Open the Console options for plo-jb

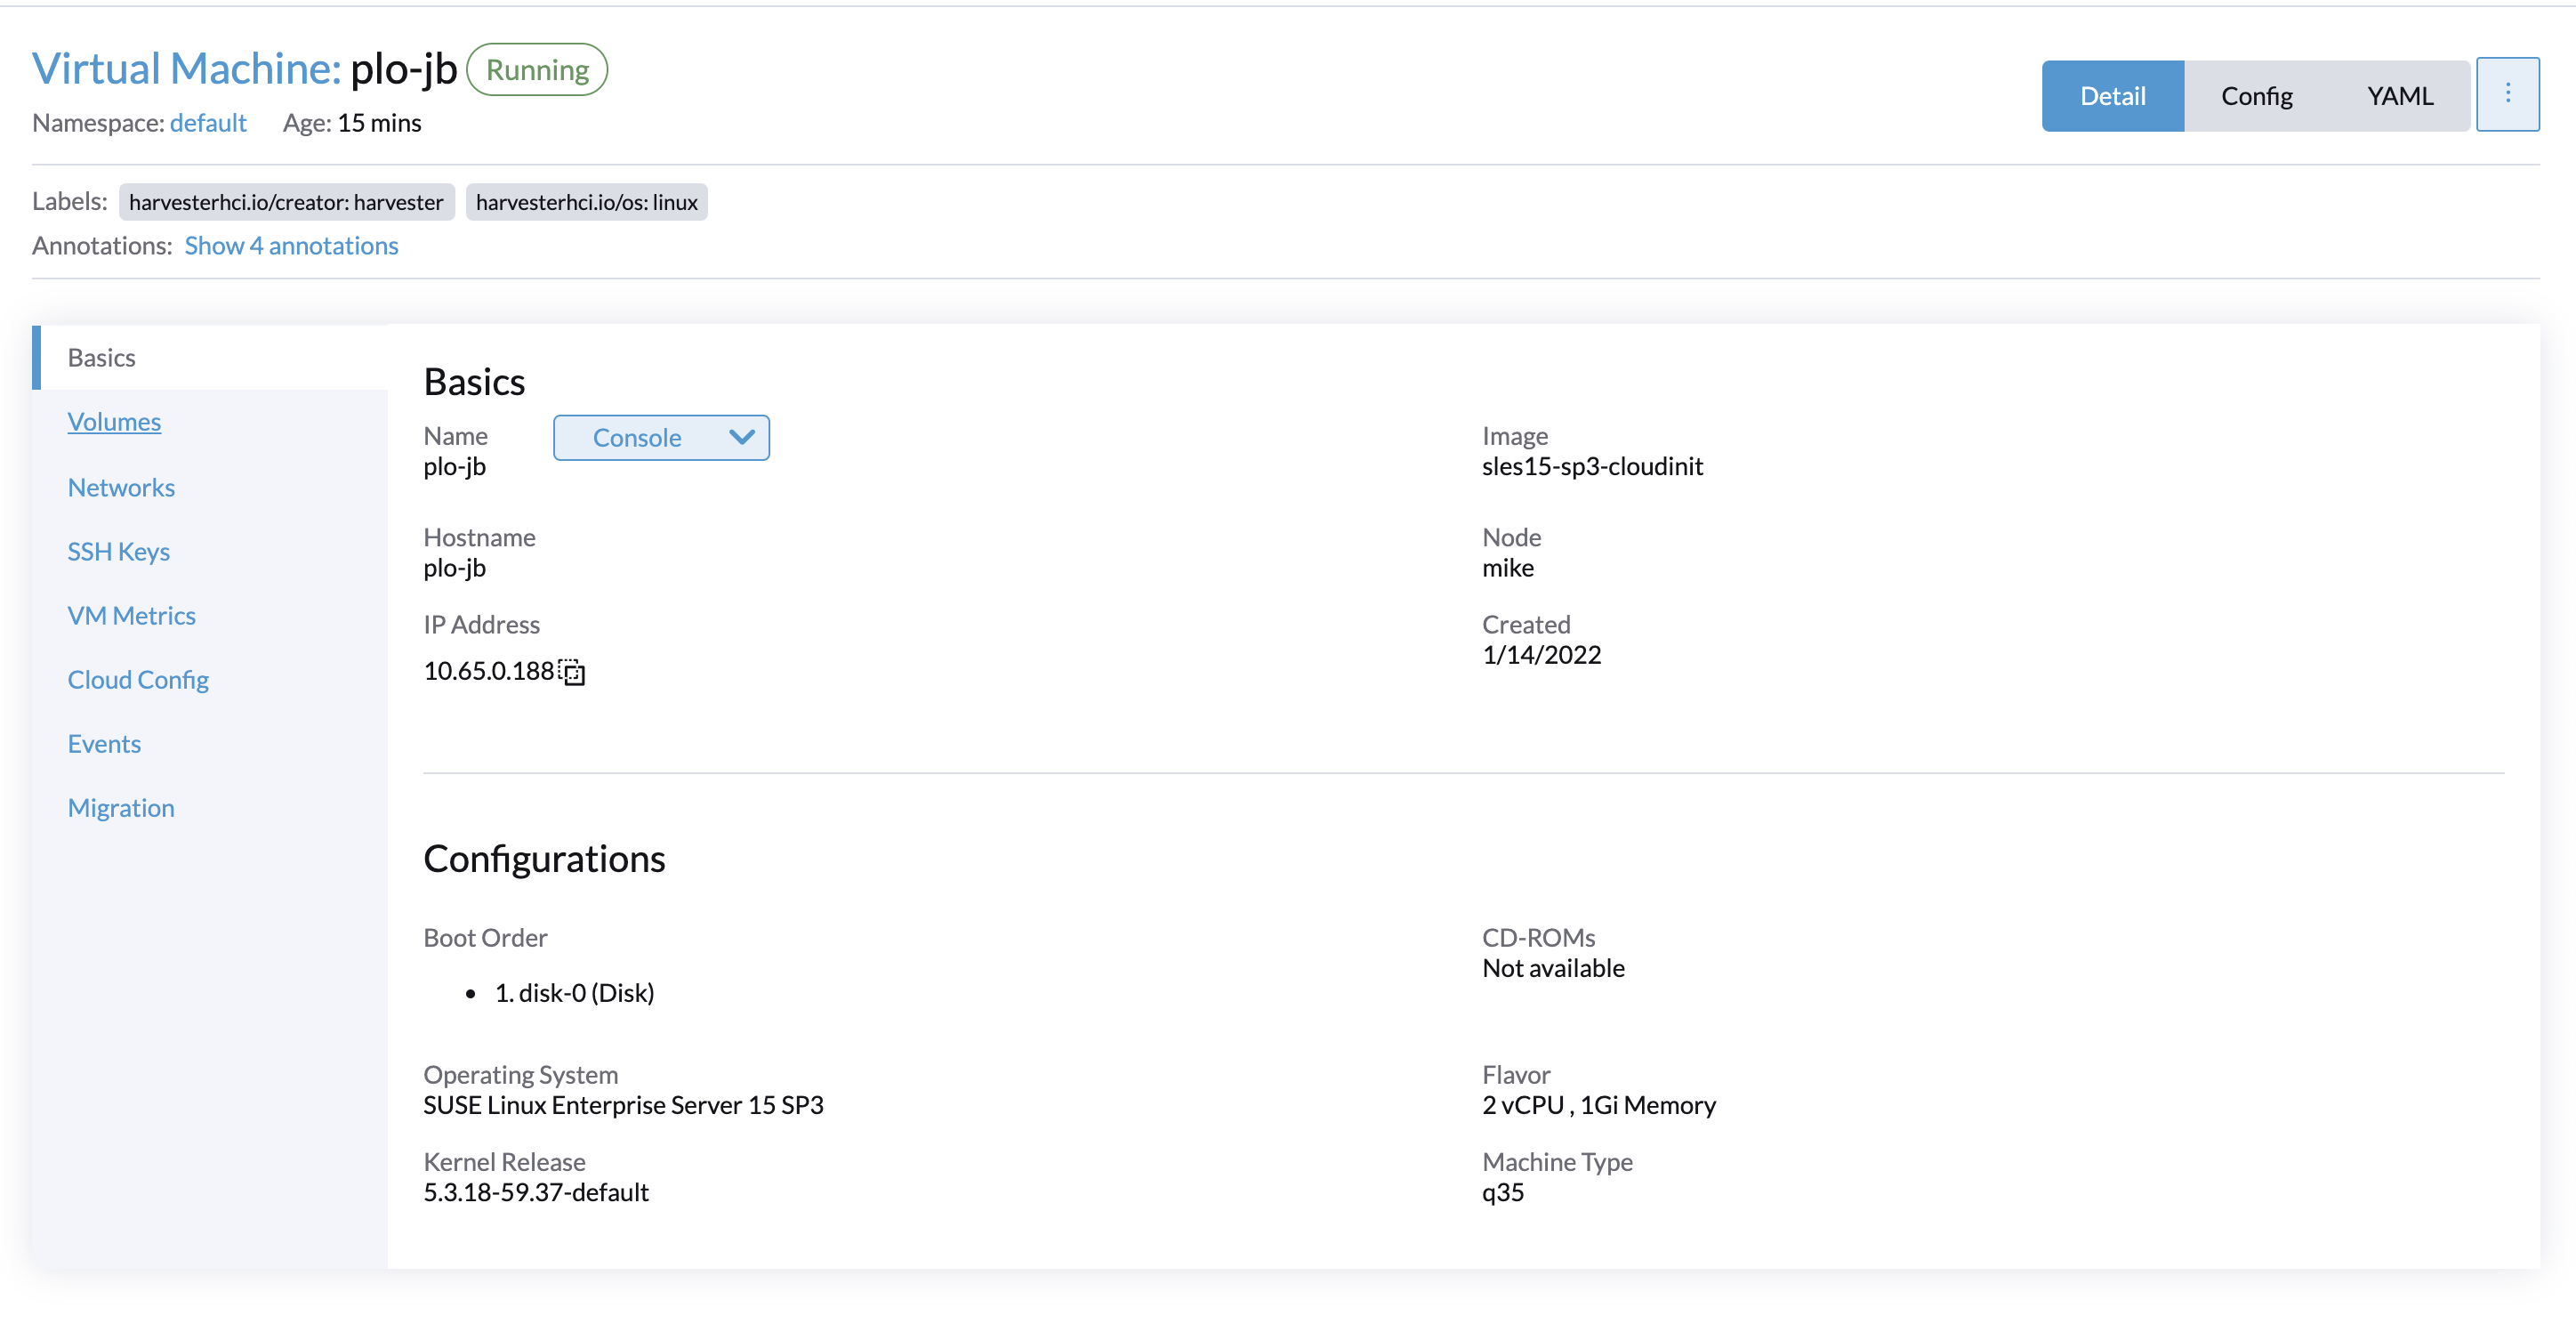point(660,437)
